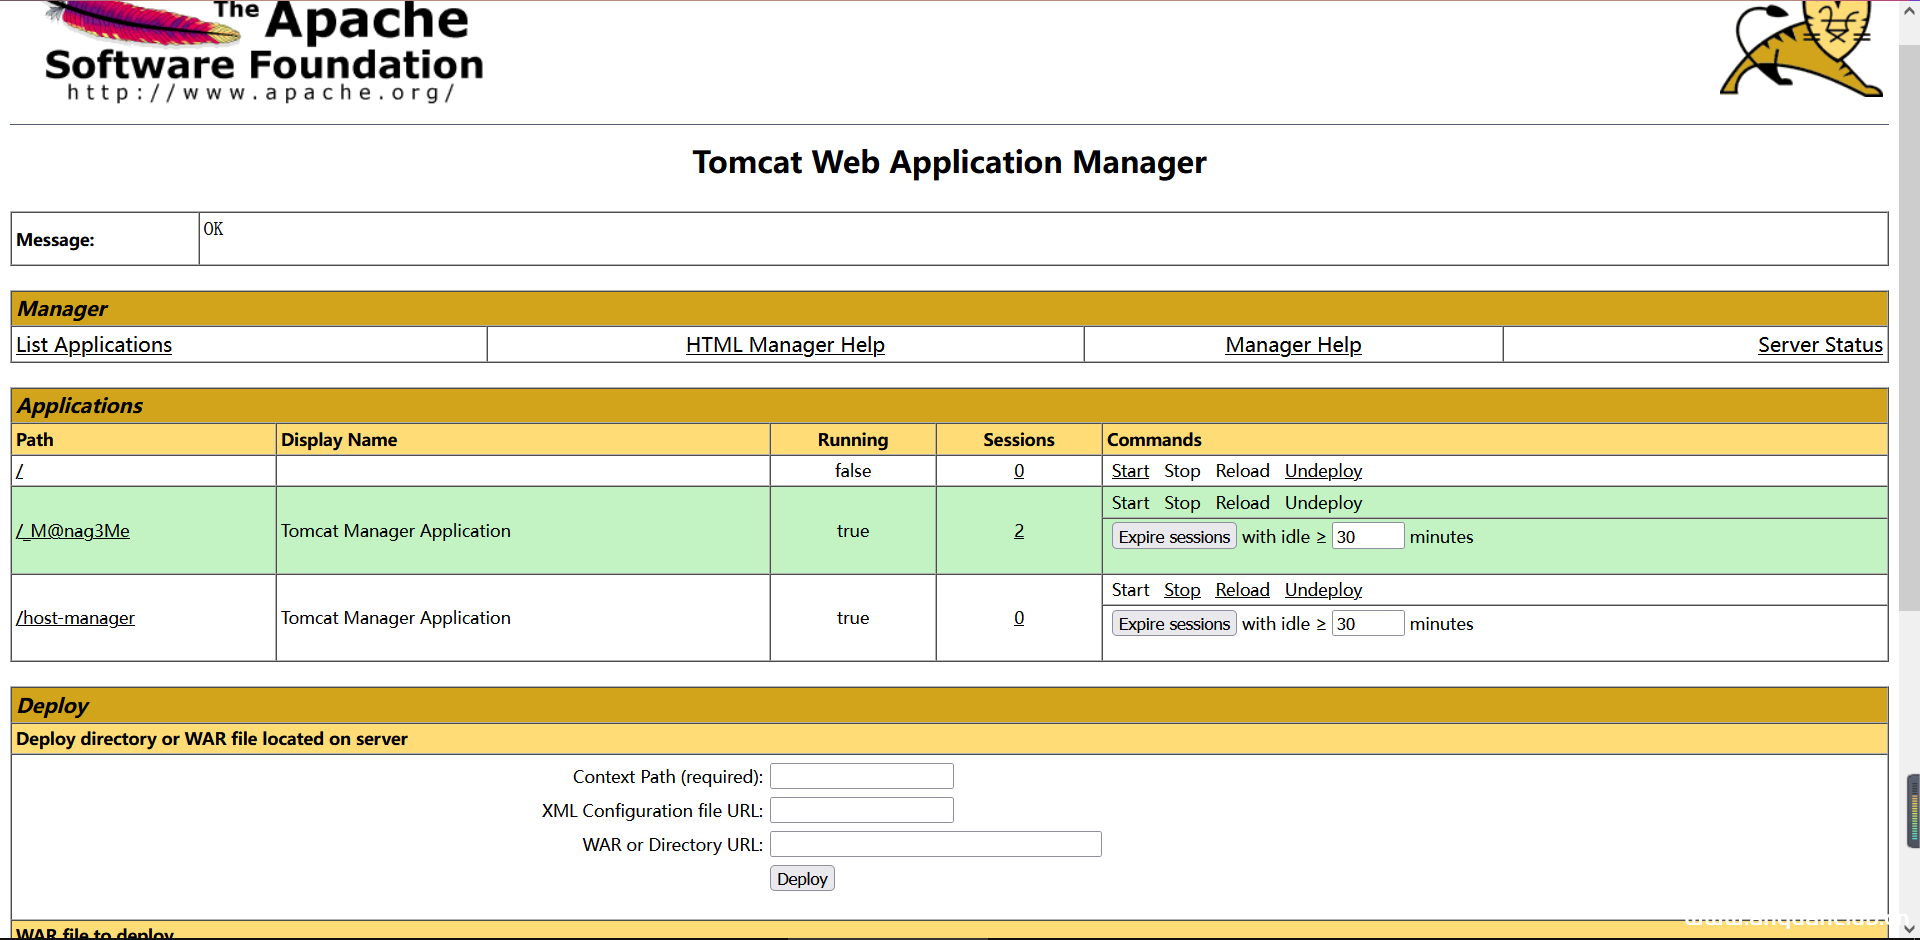Open the Manager Help link

pyautogui.click(x=1293, y=345)
